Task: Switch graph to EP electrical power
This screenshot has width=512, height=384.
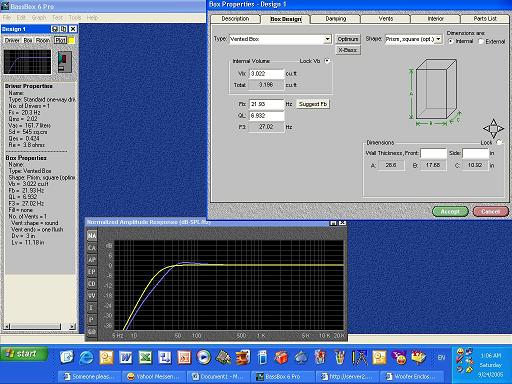Action: (92, 272)
